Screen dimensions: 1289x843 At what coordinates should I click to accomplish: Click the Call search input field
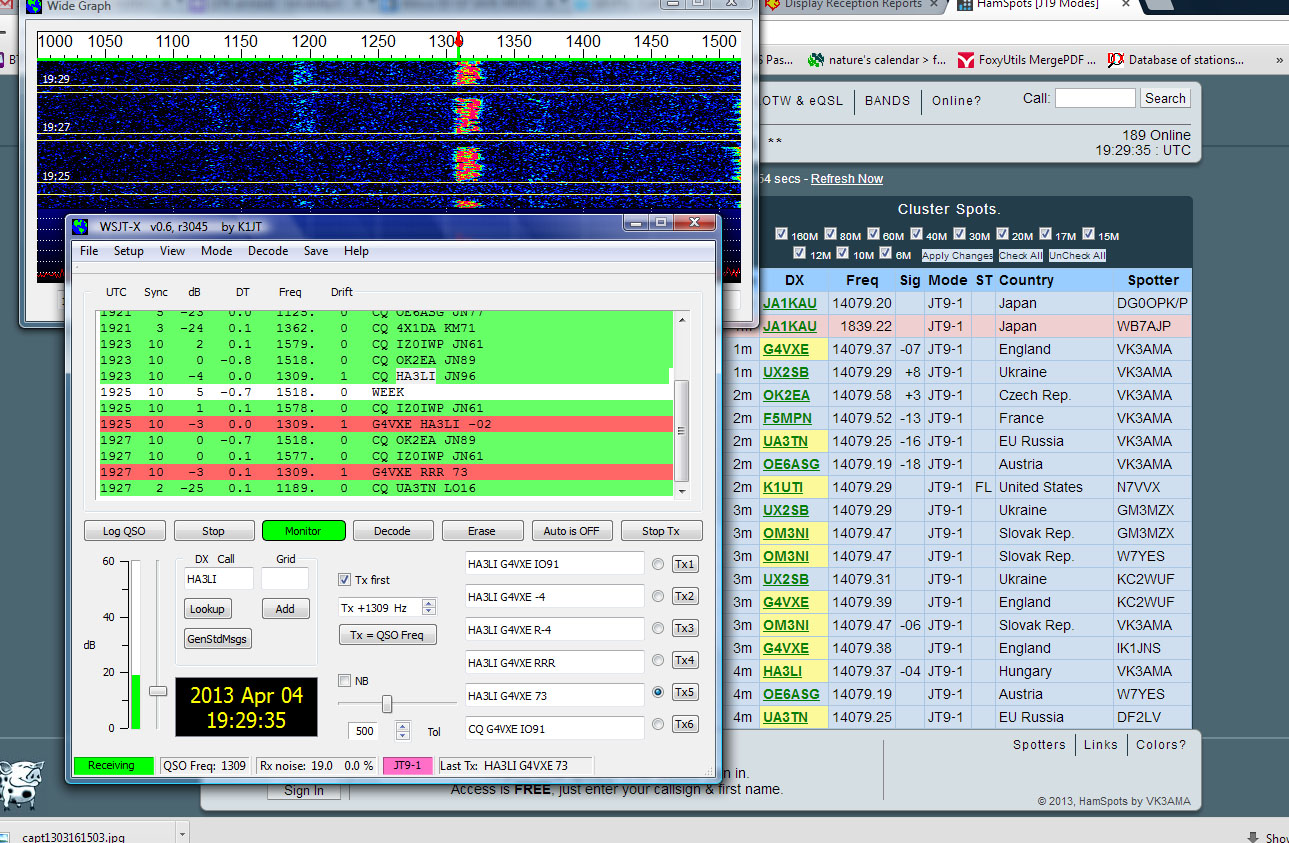[x=1095, y=97]
